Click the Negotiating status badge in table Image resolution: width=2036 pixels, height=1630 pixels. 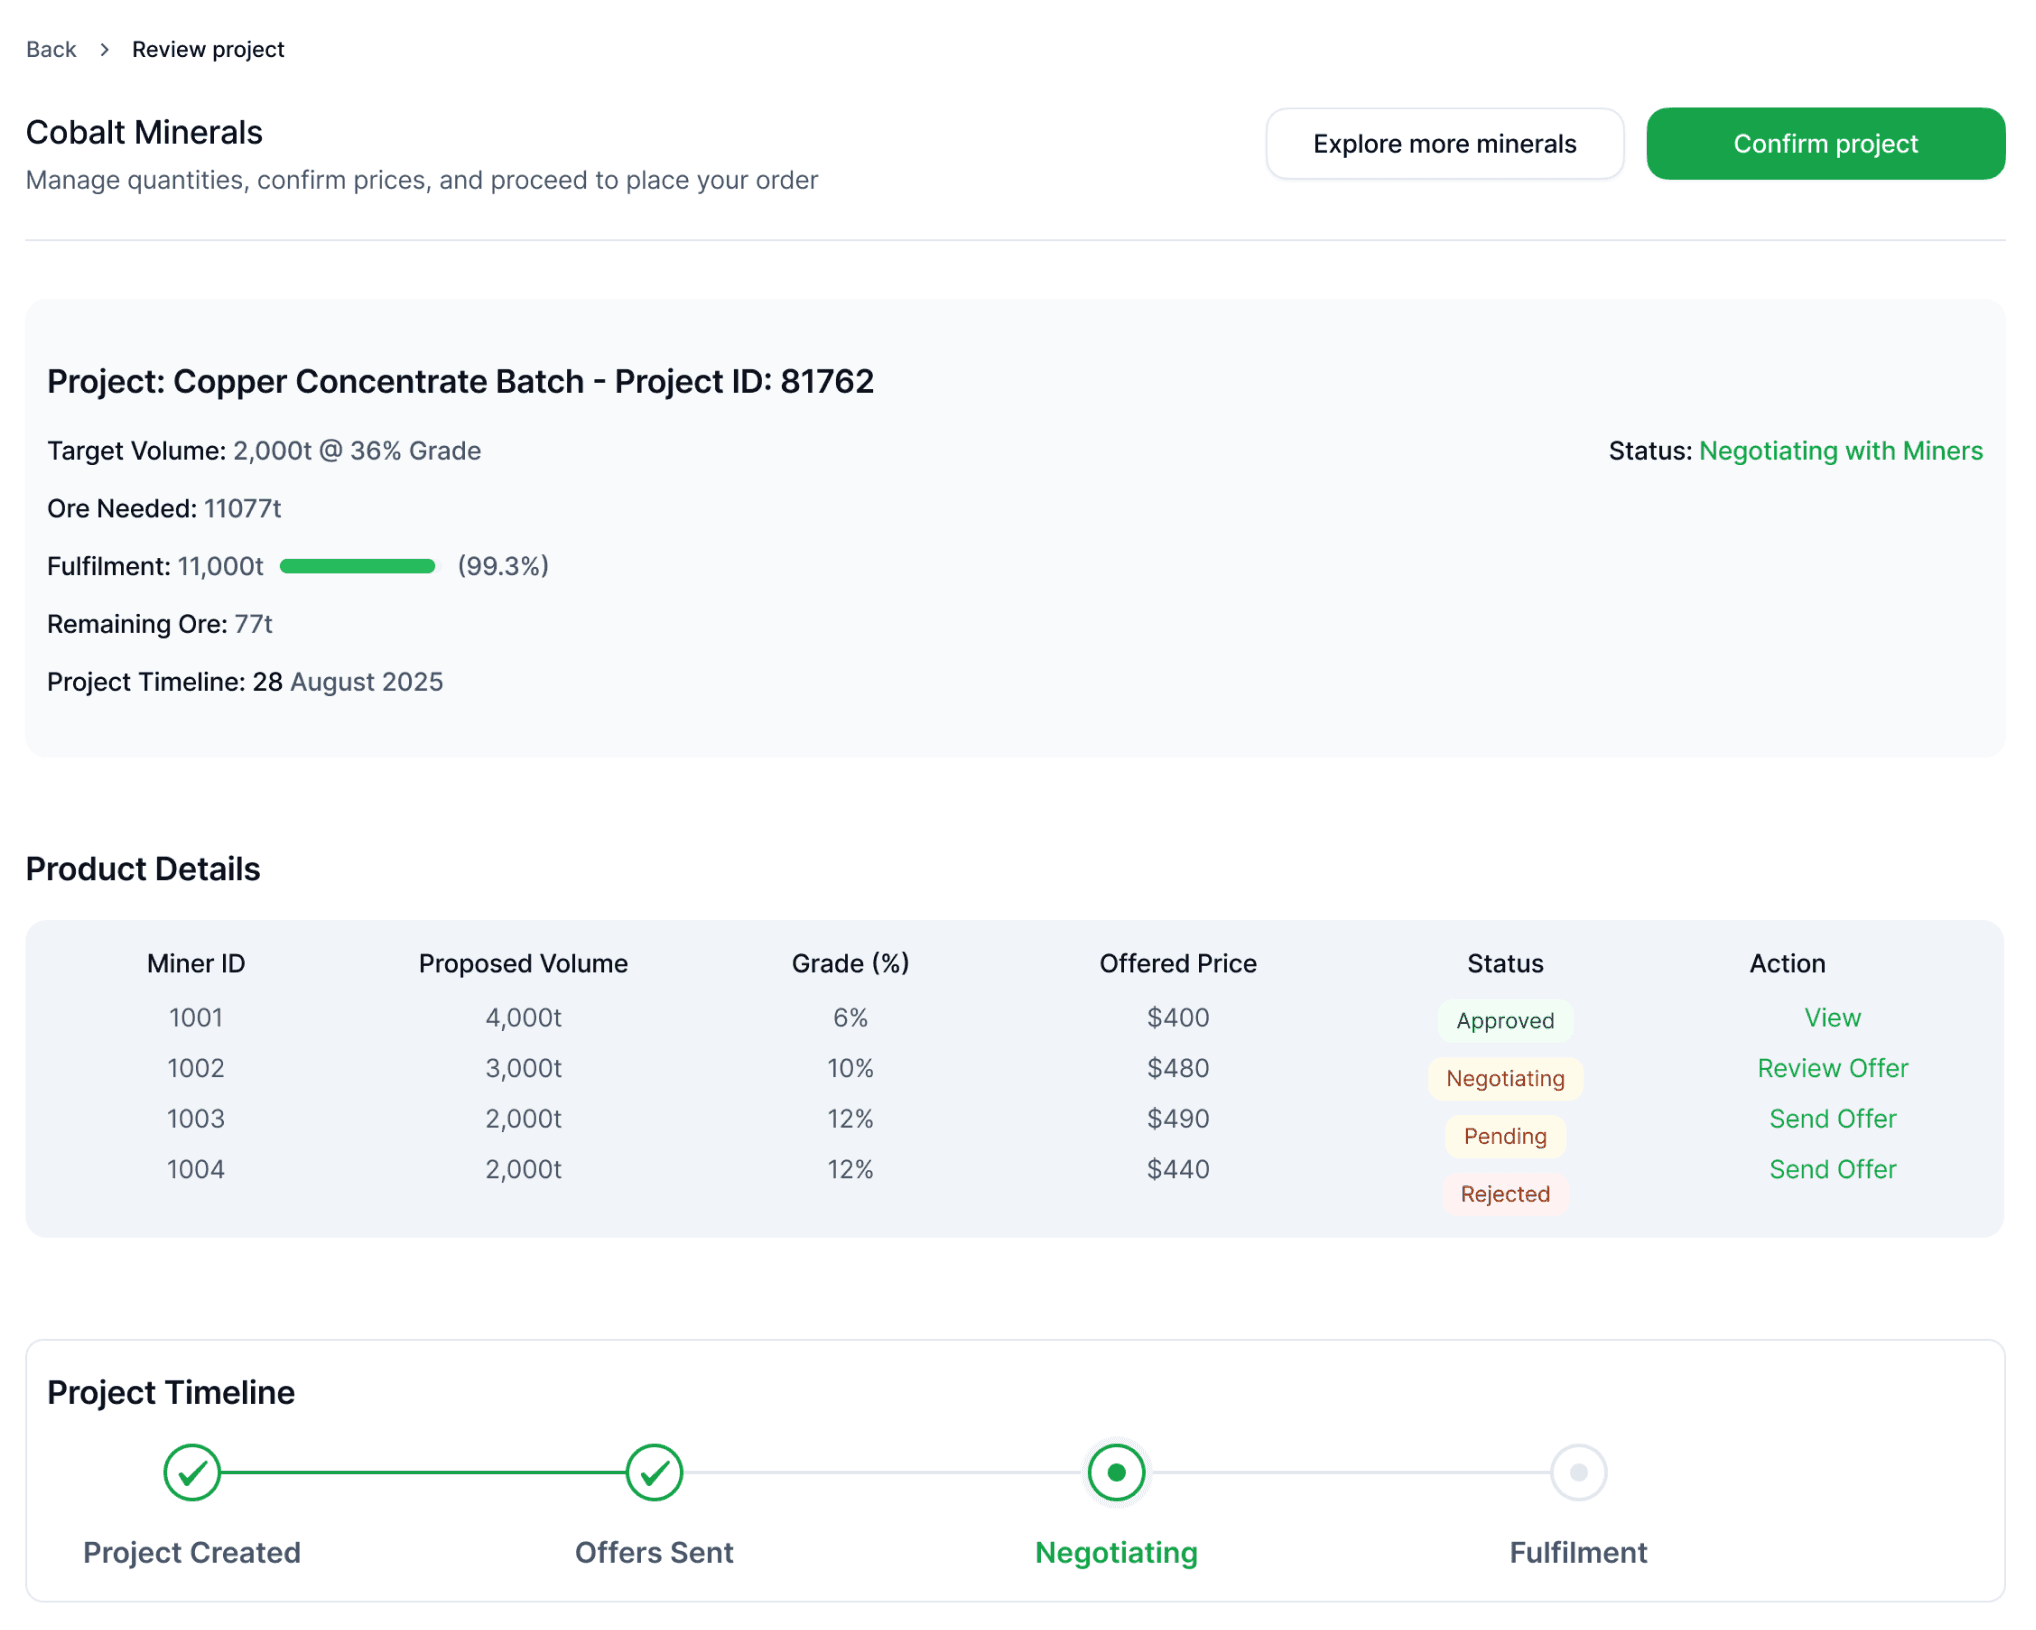[x=1504, y=1079]
